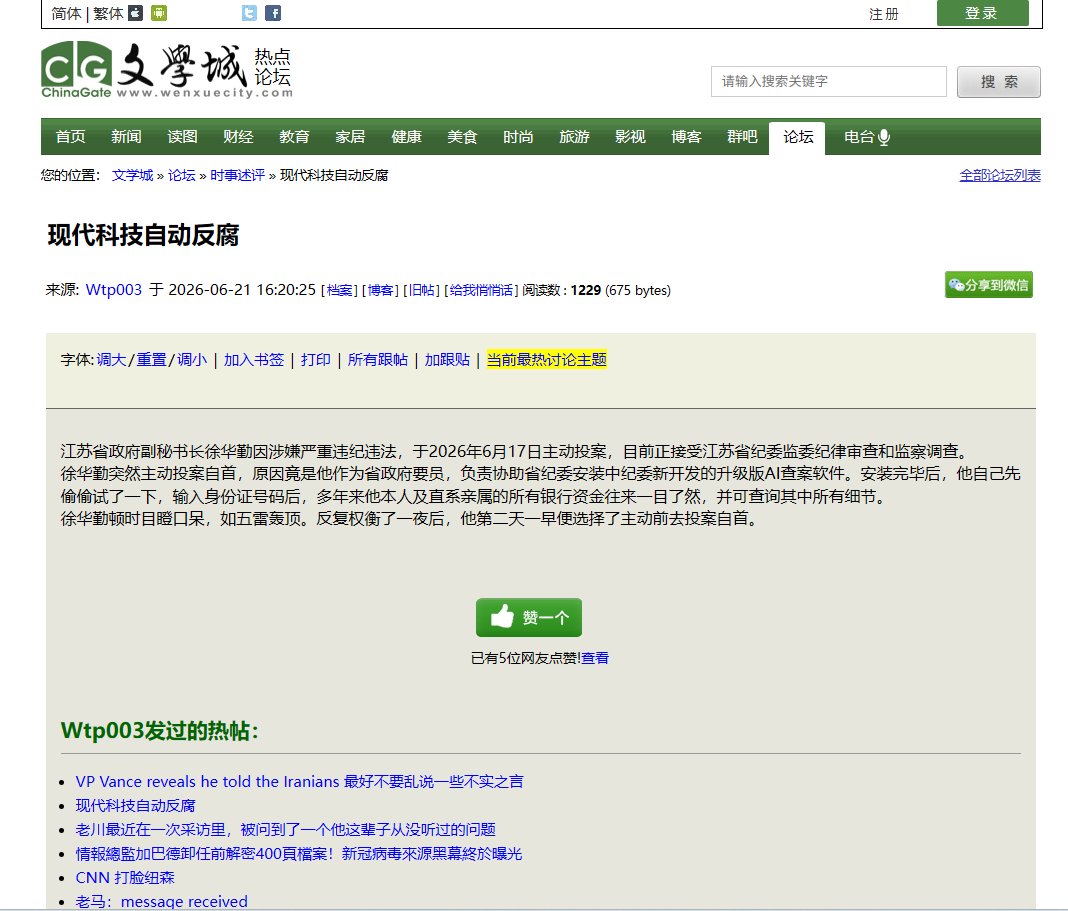Open the 档案 link
The width and height of the screenshot is (1068, 911).
coord(339,290)
